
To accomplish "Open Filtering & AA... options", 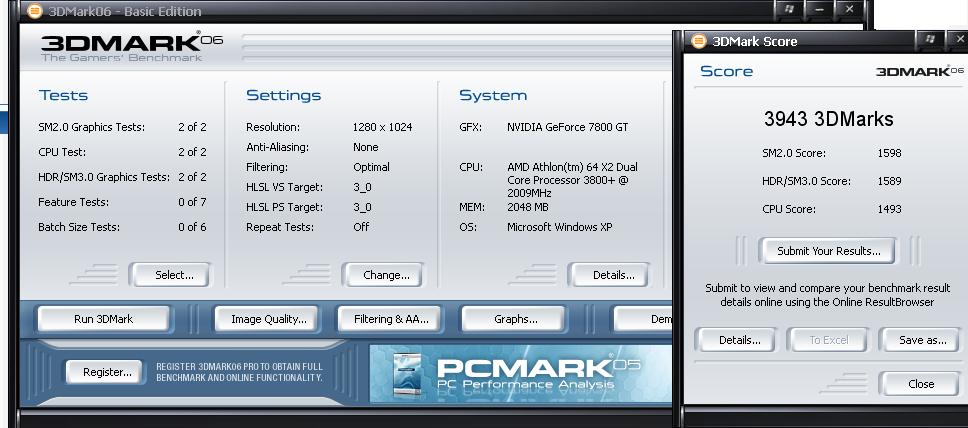I will point(390,319).
